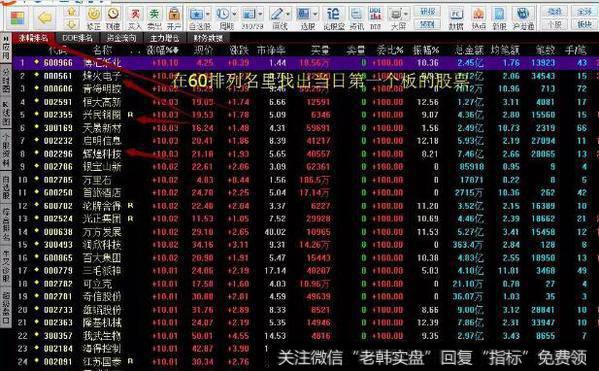The height and width of the screenshot is (371, 599).
Task: Click the yellow up arrow icon
Action: pyautogui.click(x=71, y=11)
